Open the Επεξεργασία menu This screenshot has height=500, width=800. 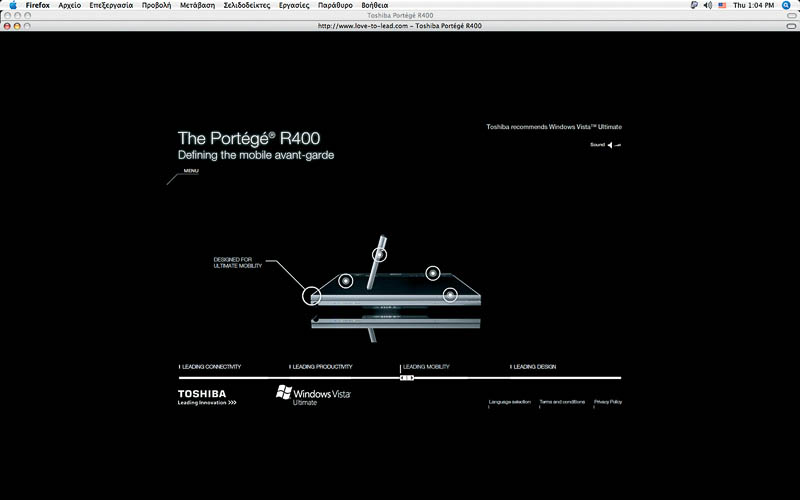tap(111, 5)
